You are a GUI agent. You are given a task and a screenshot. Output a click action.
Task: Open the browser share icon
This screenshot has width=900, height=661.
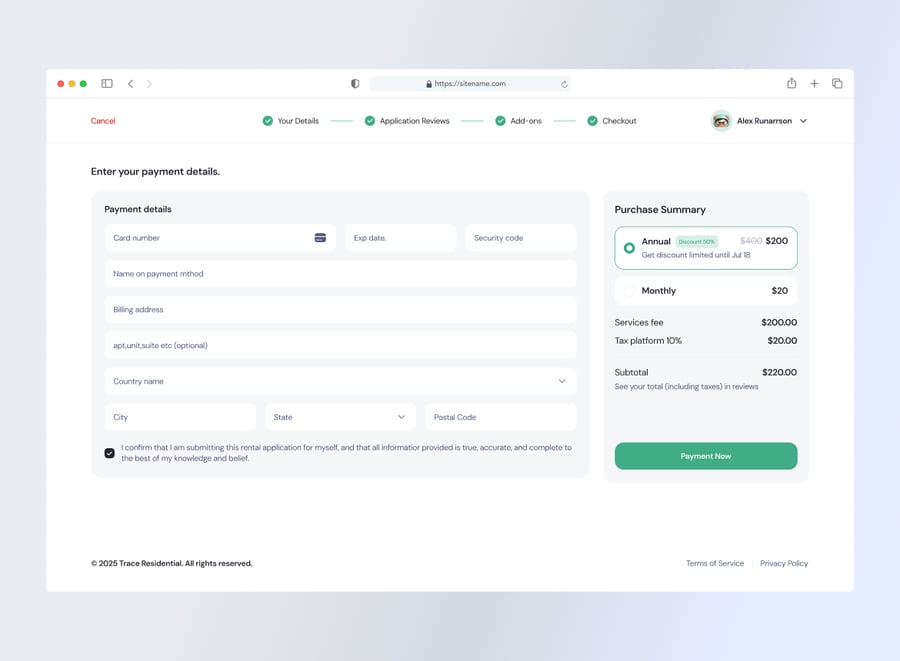(791, 84)
